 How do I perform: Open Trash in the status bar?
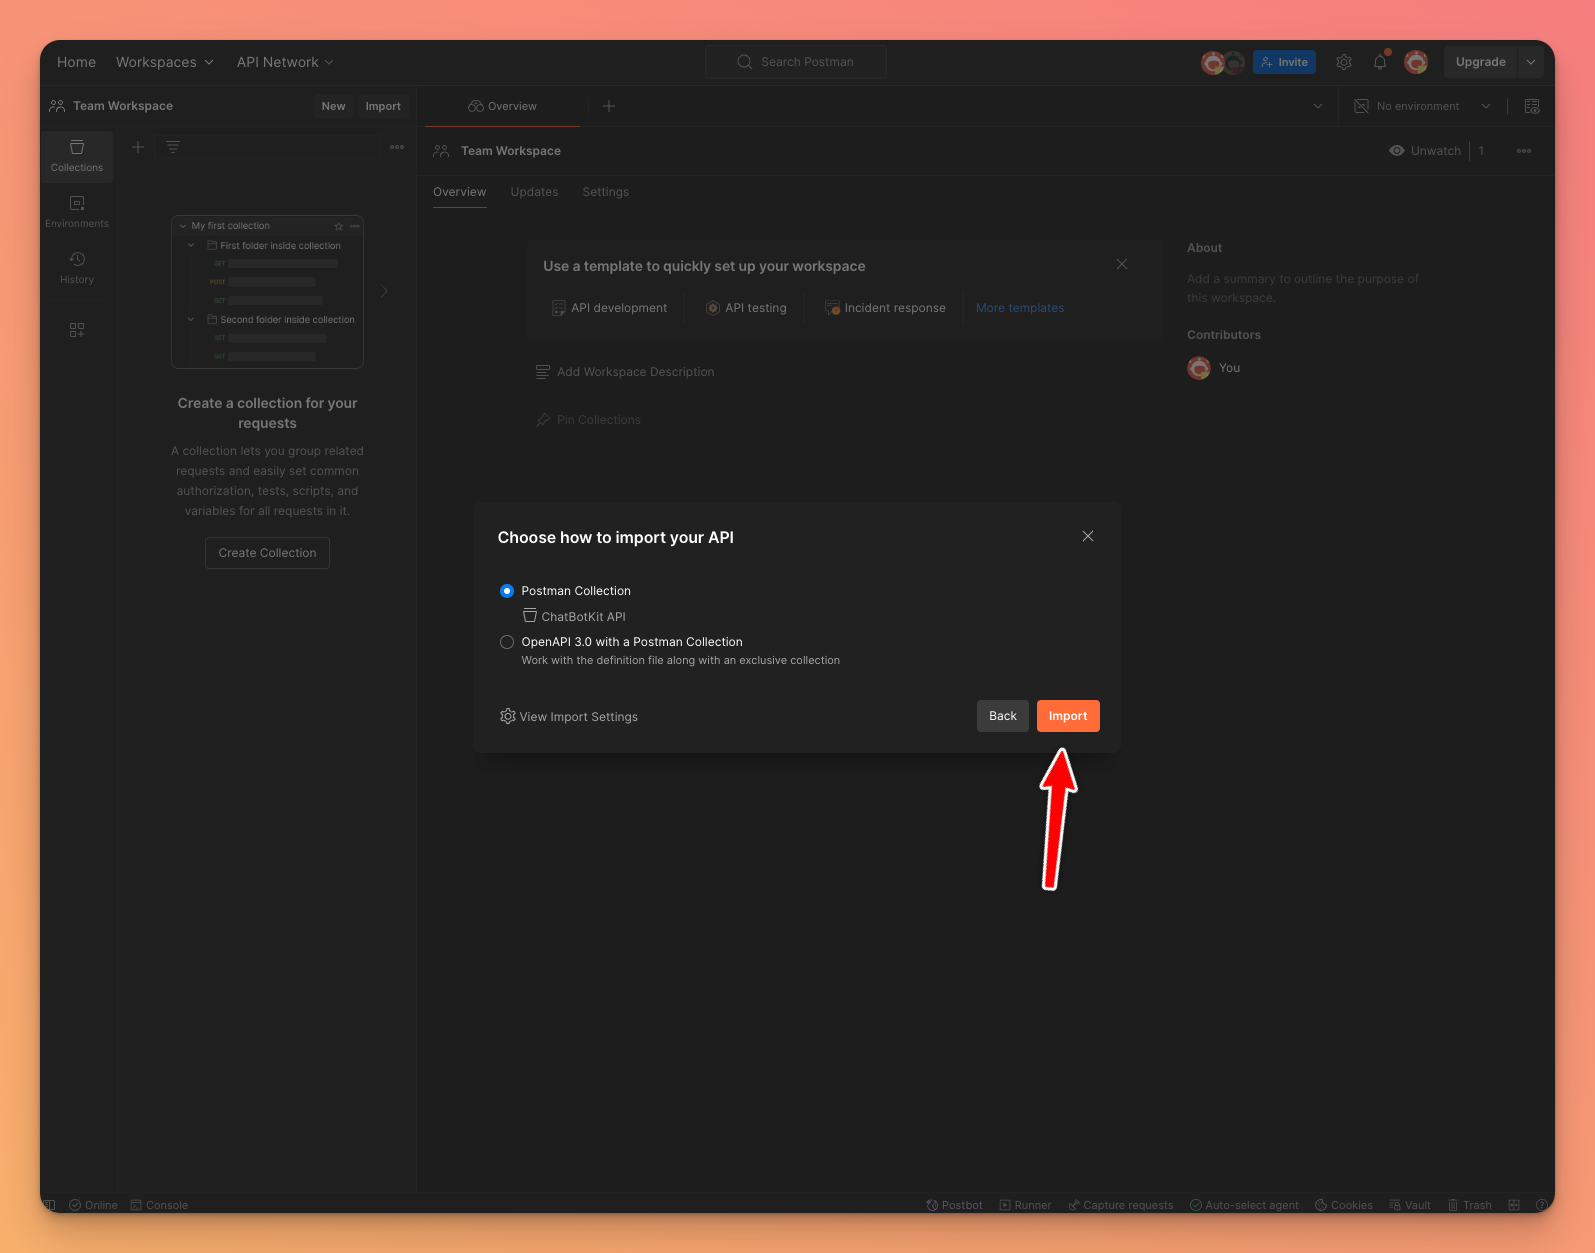(1469, 1205)
